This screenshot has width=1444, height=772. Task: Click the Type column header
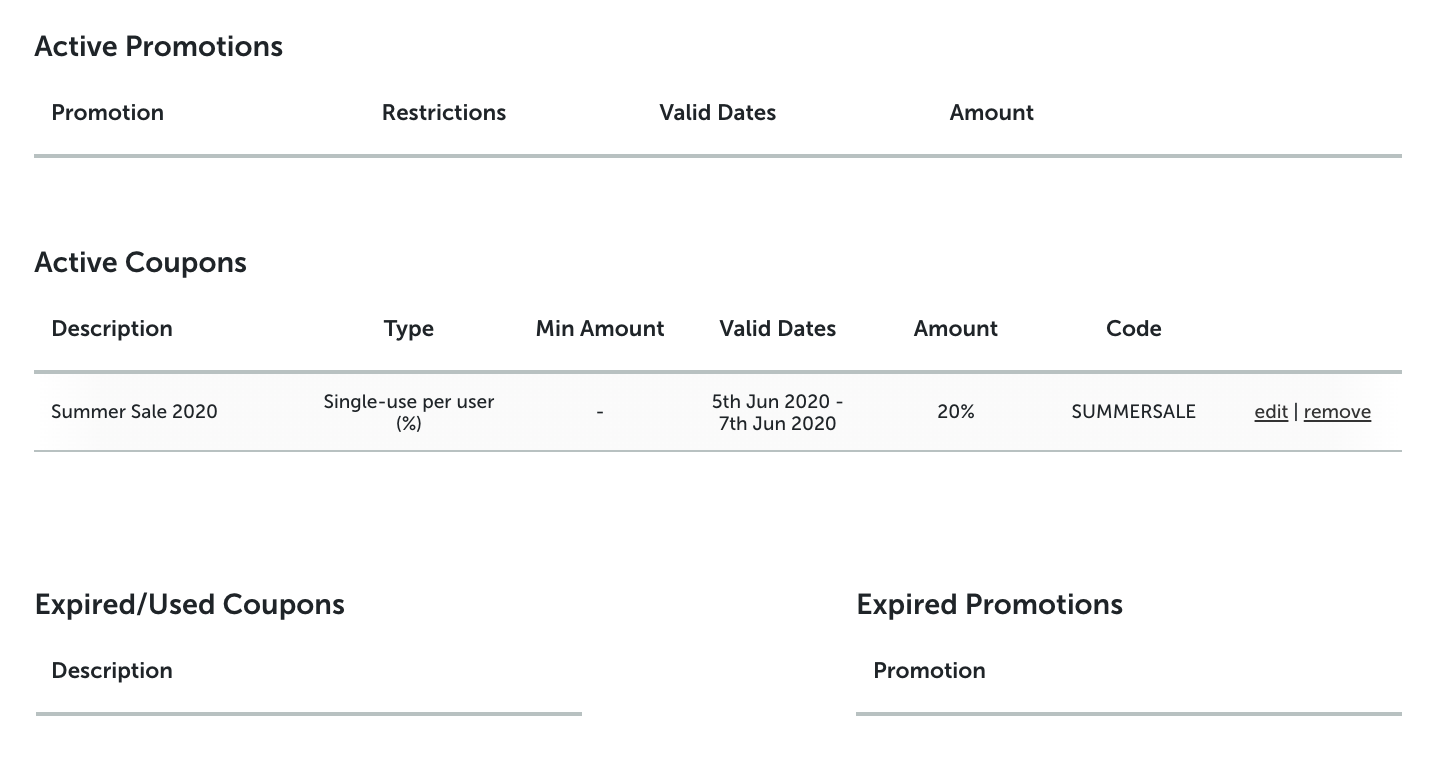pyautogui.click(x=409, y=329)
